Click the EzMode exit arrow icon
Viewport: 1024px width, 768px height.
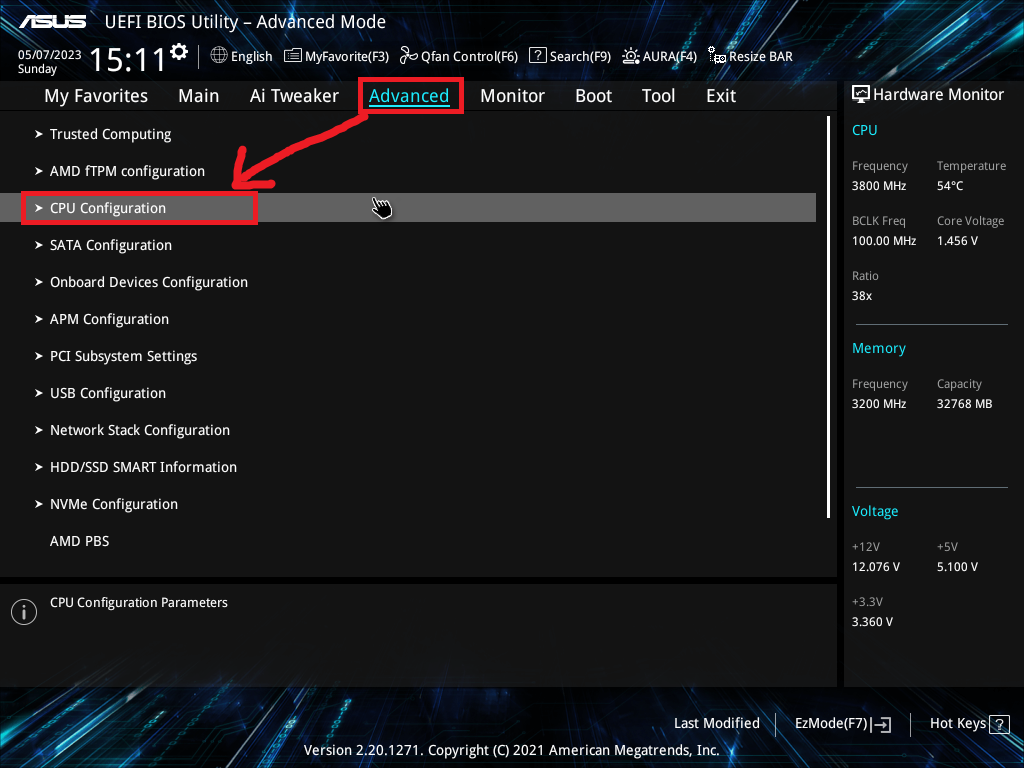[x=882, y=724]
